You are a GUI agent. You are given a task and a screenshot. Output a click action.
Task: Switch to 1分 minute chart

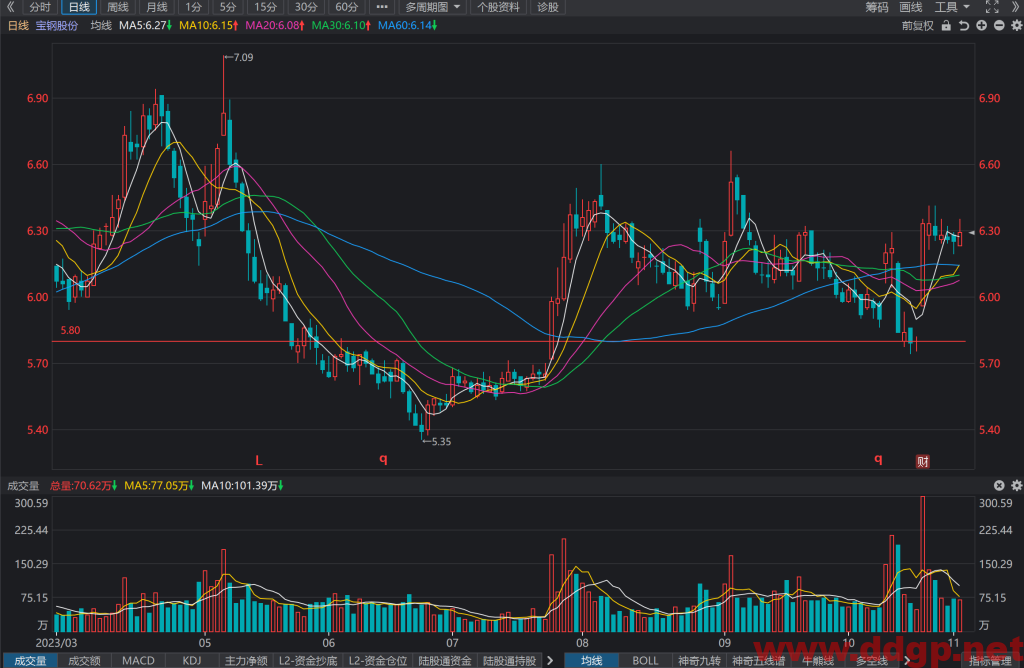(x=193, y=7)
